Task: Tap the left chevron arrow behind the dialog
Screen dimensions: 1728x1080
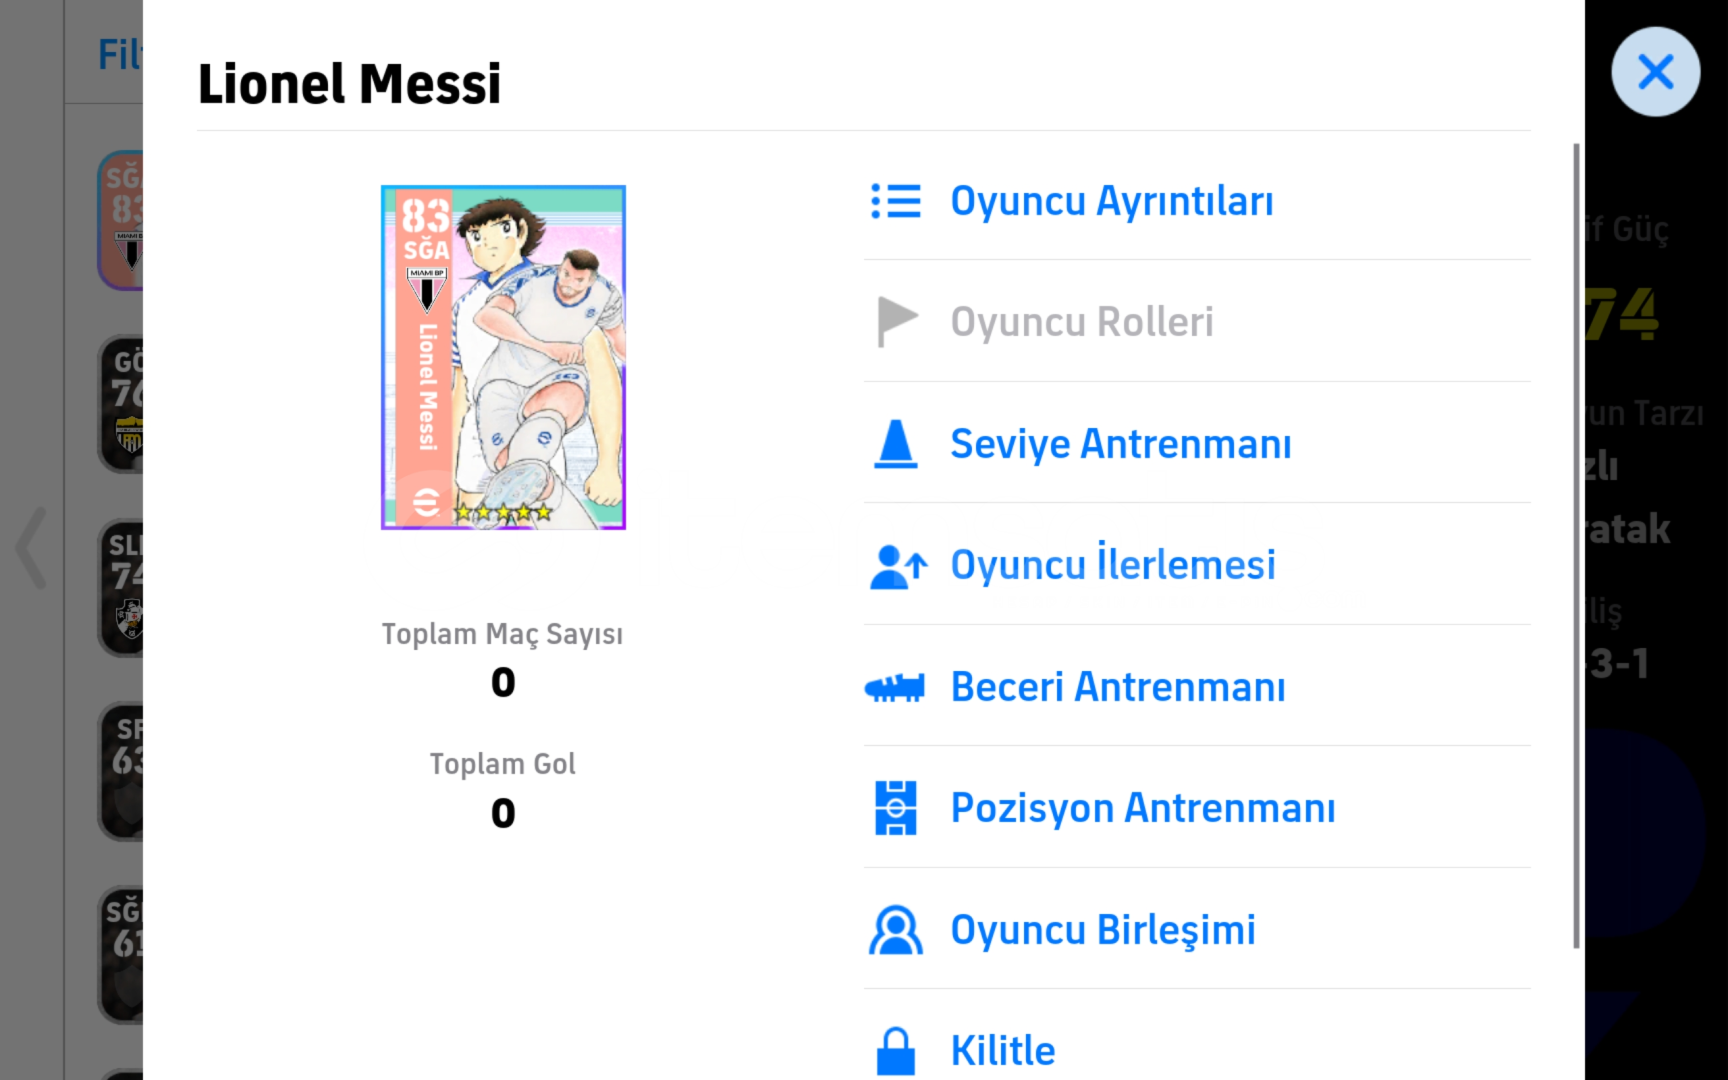Action: 32,547
